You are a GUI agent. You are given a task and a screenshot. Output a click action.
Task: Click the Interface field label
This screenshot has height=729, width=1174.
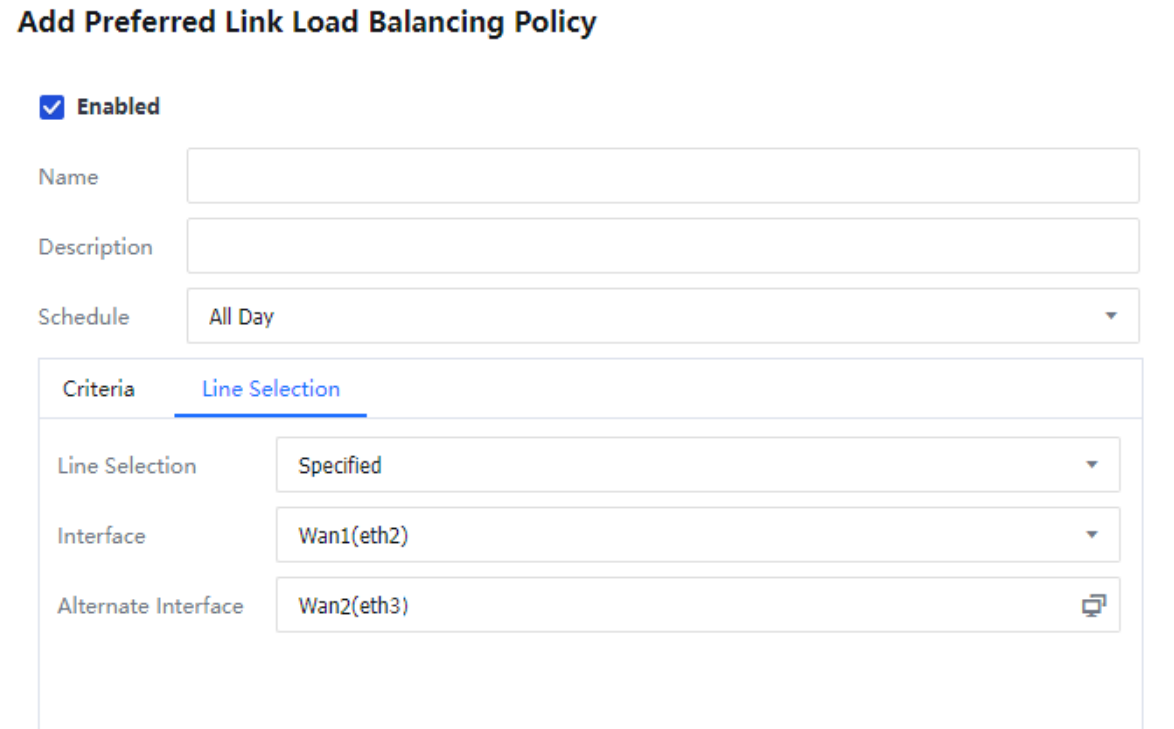click(101, 536)
